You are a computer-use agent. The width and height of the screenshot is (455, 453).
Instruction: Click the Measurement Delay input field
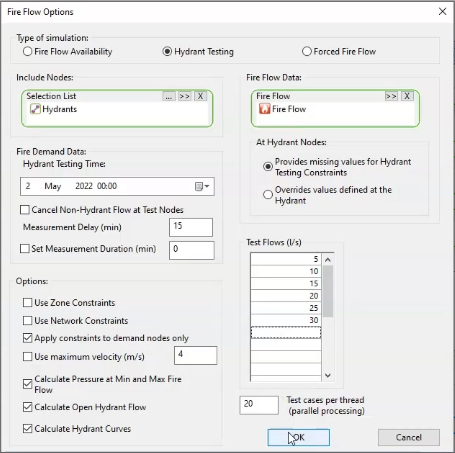click(x=191, y=227)
